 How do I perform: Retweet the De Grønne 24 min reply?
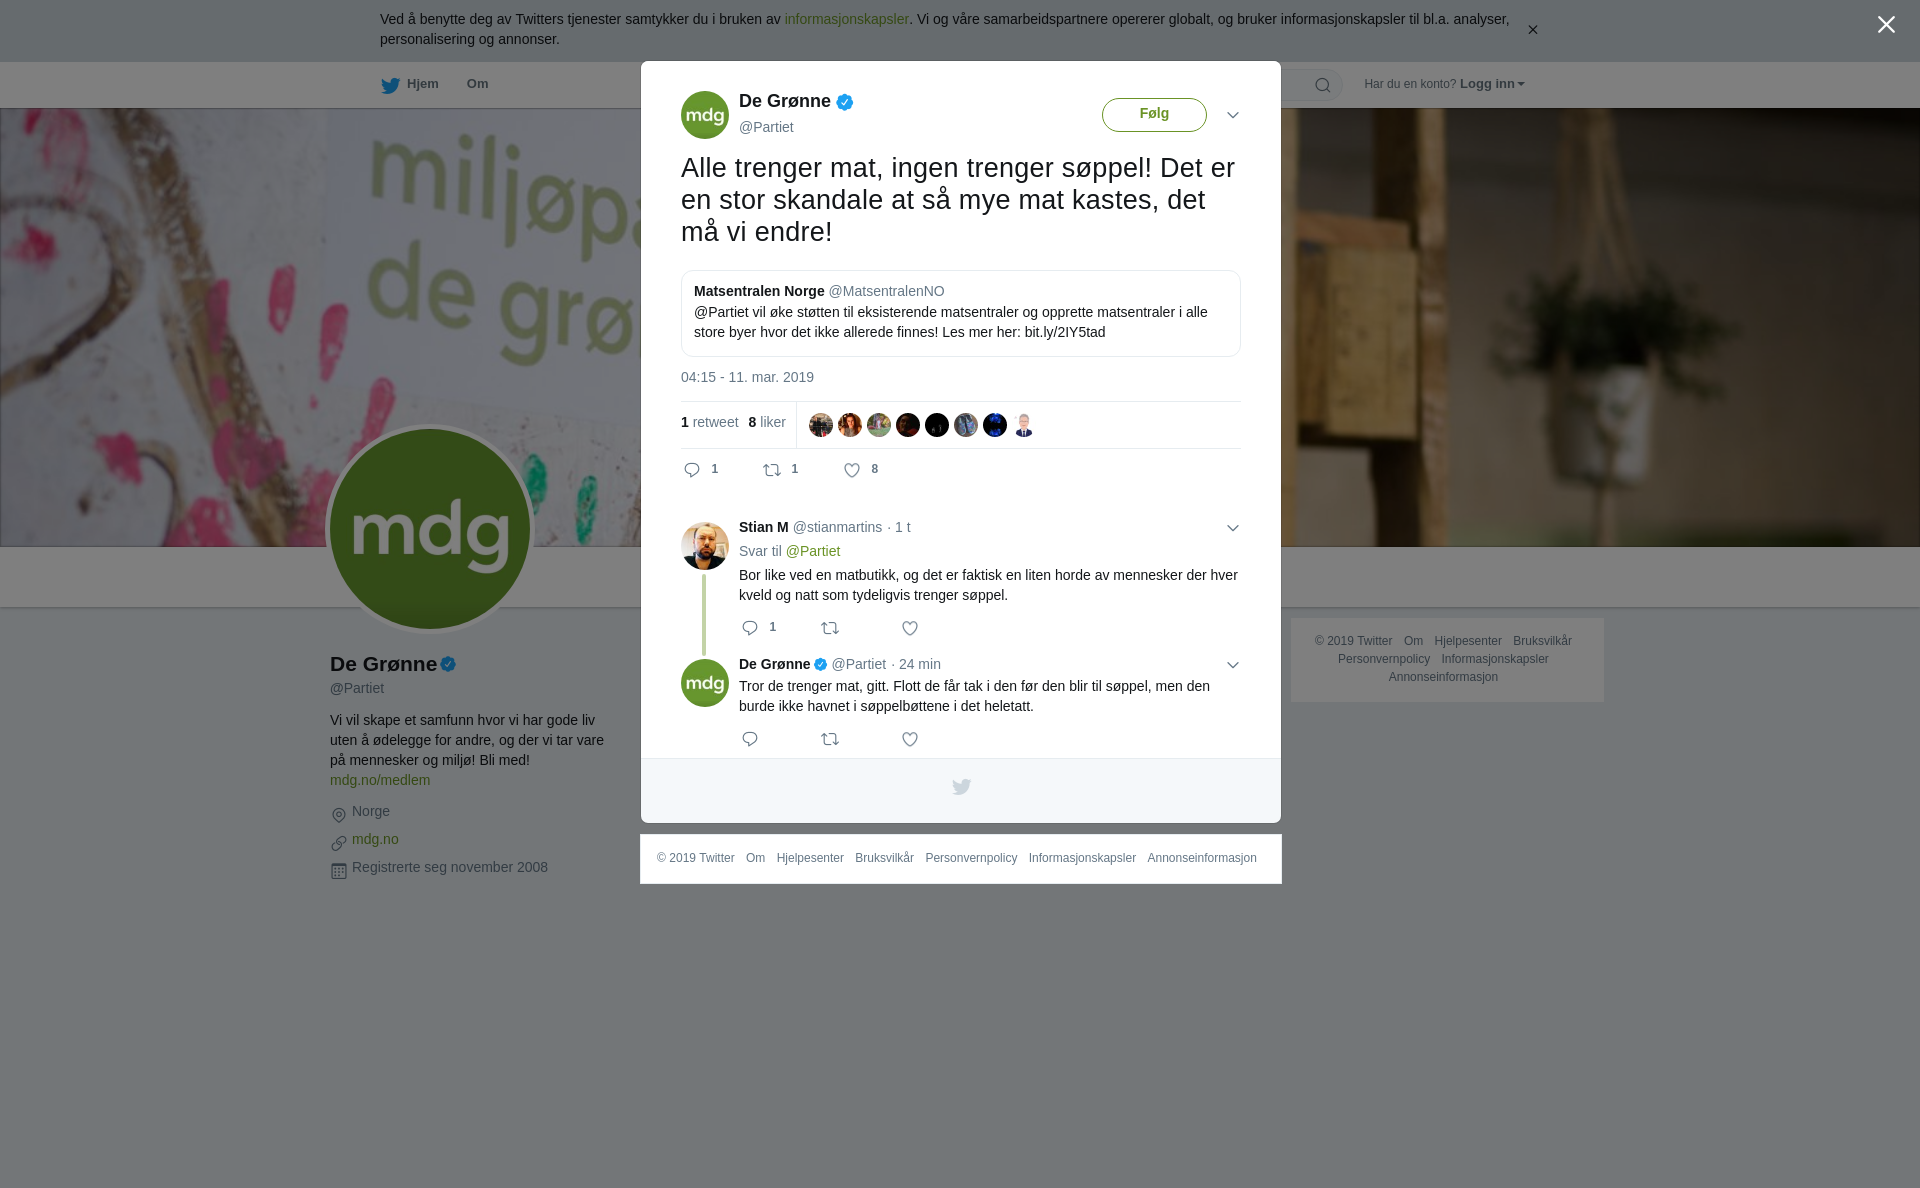(830, 739)
